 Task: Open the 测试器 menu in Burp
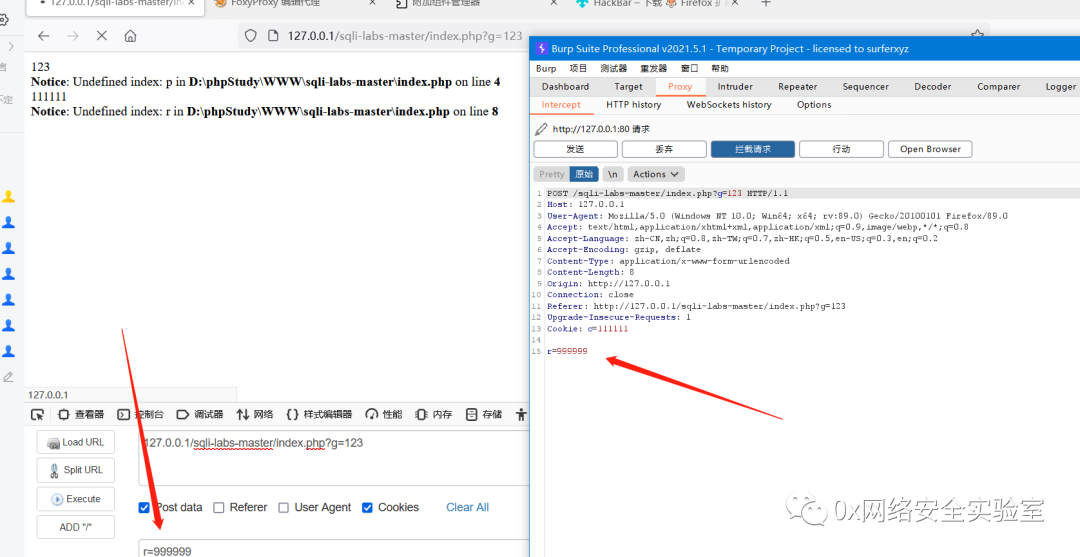(614, 68)
